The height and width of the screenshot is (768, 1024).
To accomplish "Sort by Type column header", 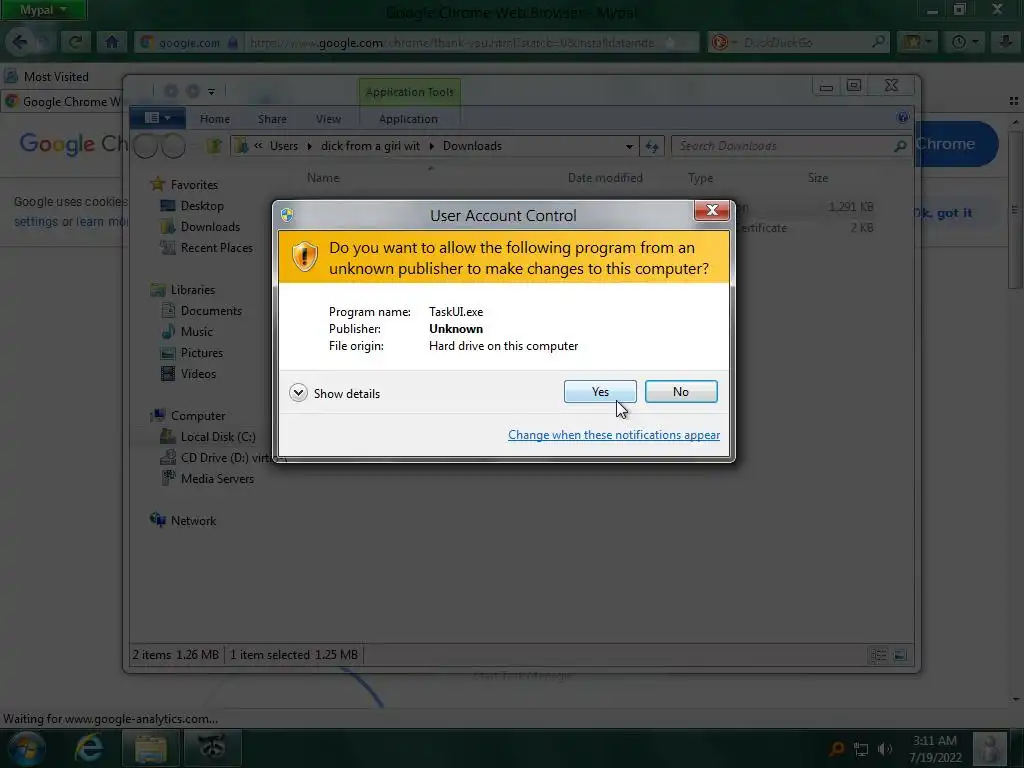I will point(700,178).
